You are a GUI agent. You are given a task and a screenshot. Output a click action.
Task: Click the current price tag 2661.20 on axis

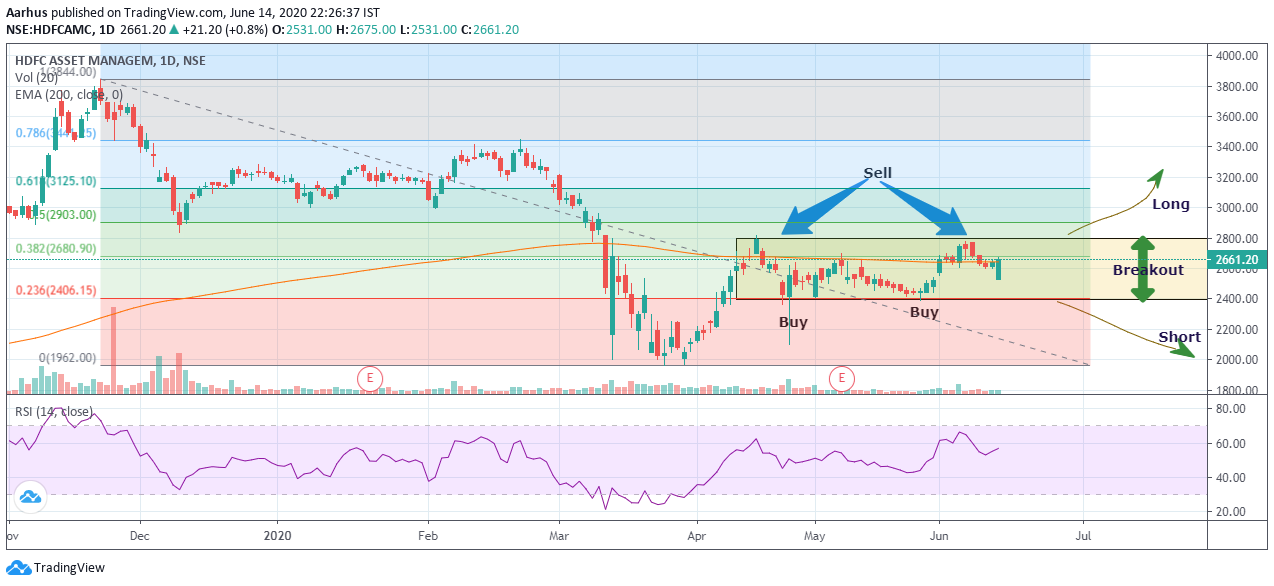pos(1240,260)
